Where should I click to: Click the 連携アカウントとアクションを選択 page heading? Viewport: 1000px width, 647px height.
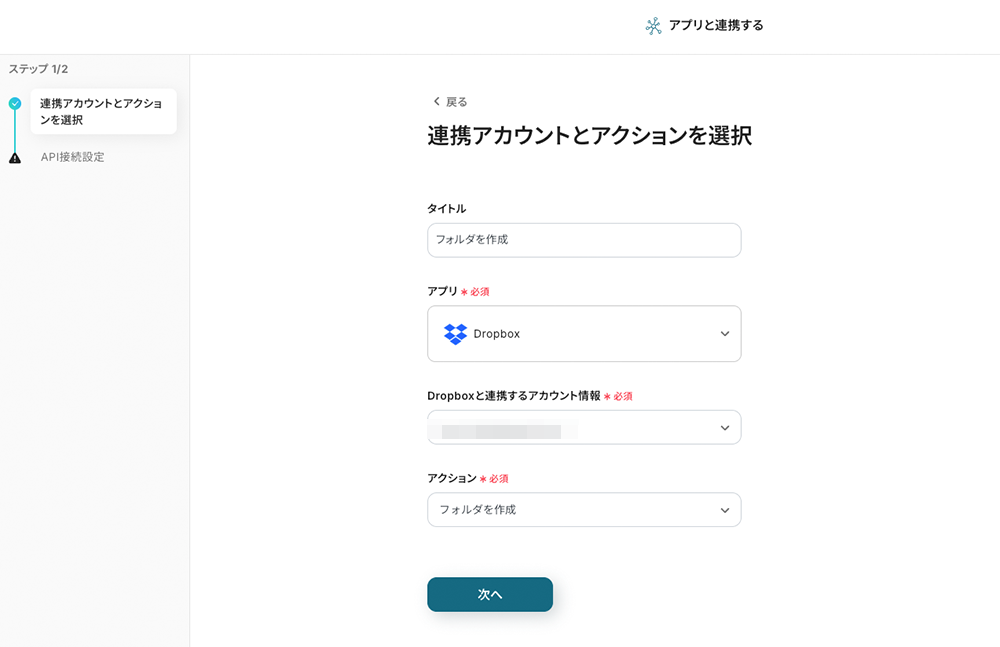(x=589, y=136)
